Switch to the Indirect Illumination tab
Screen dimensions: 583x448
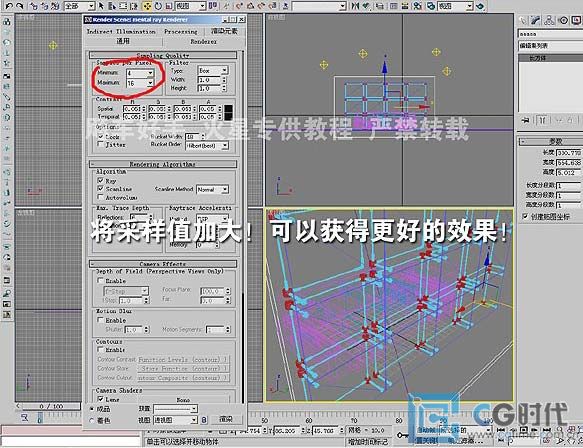click(121, 32)
